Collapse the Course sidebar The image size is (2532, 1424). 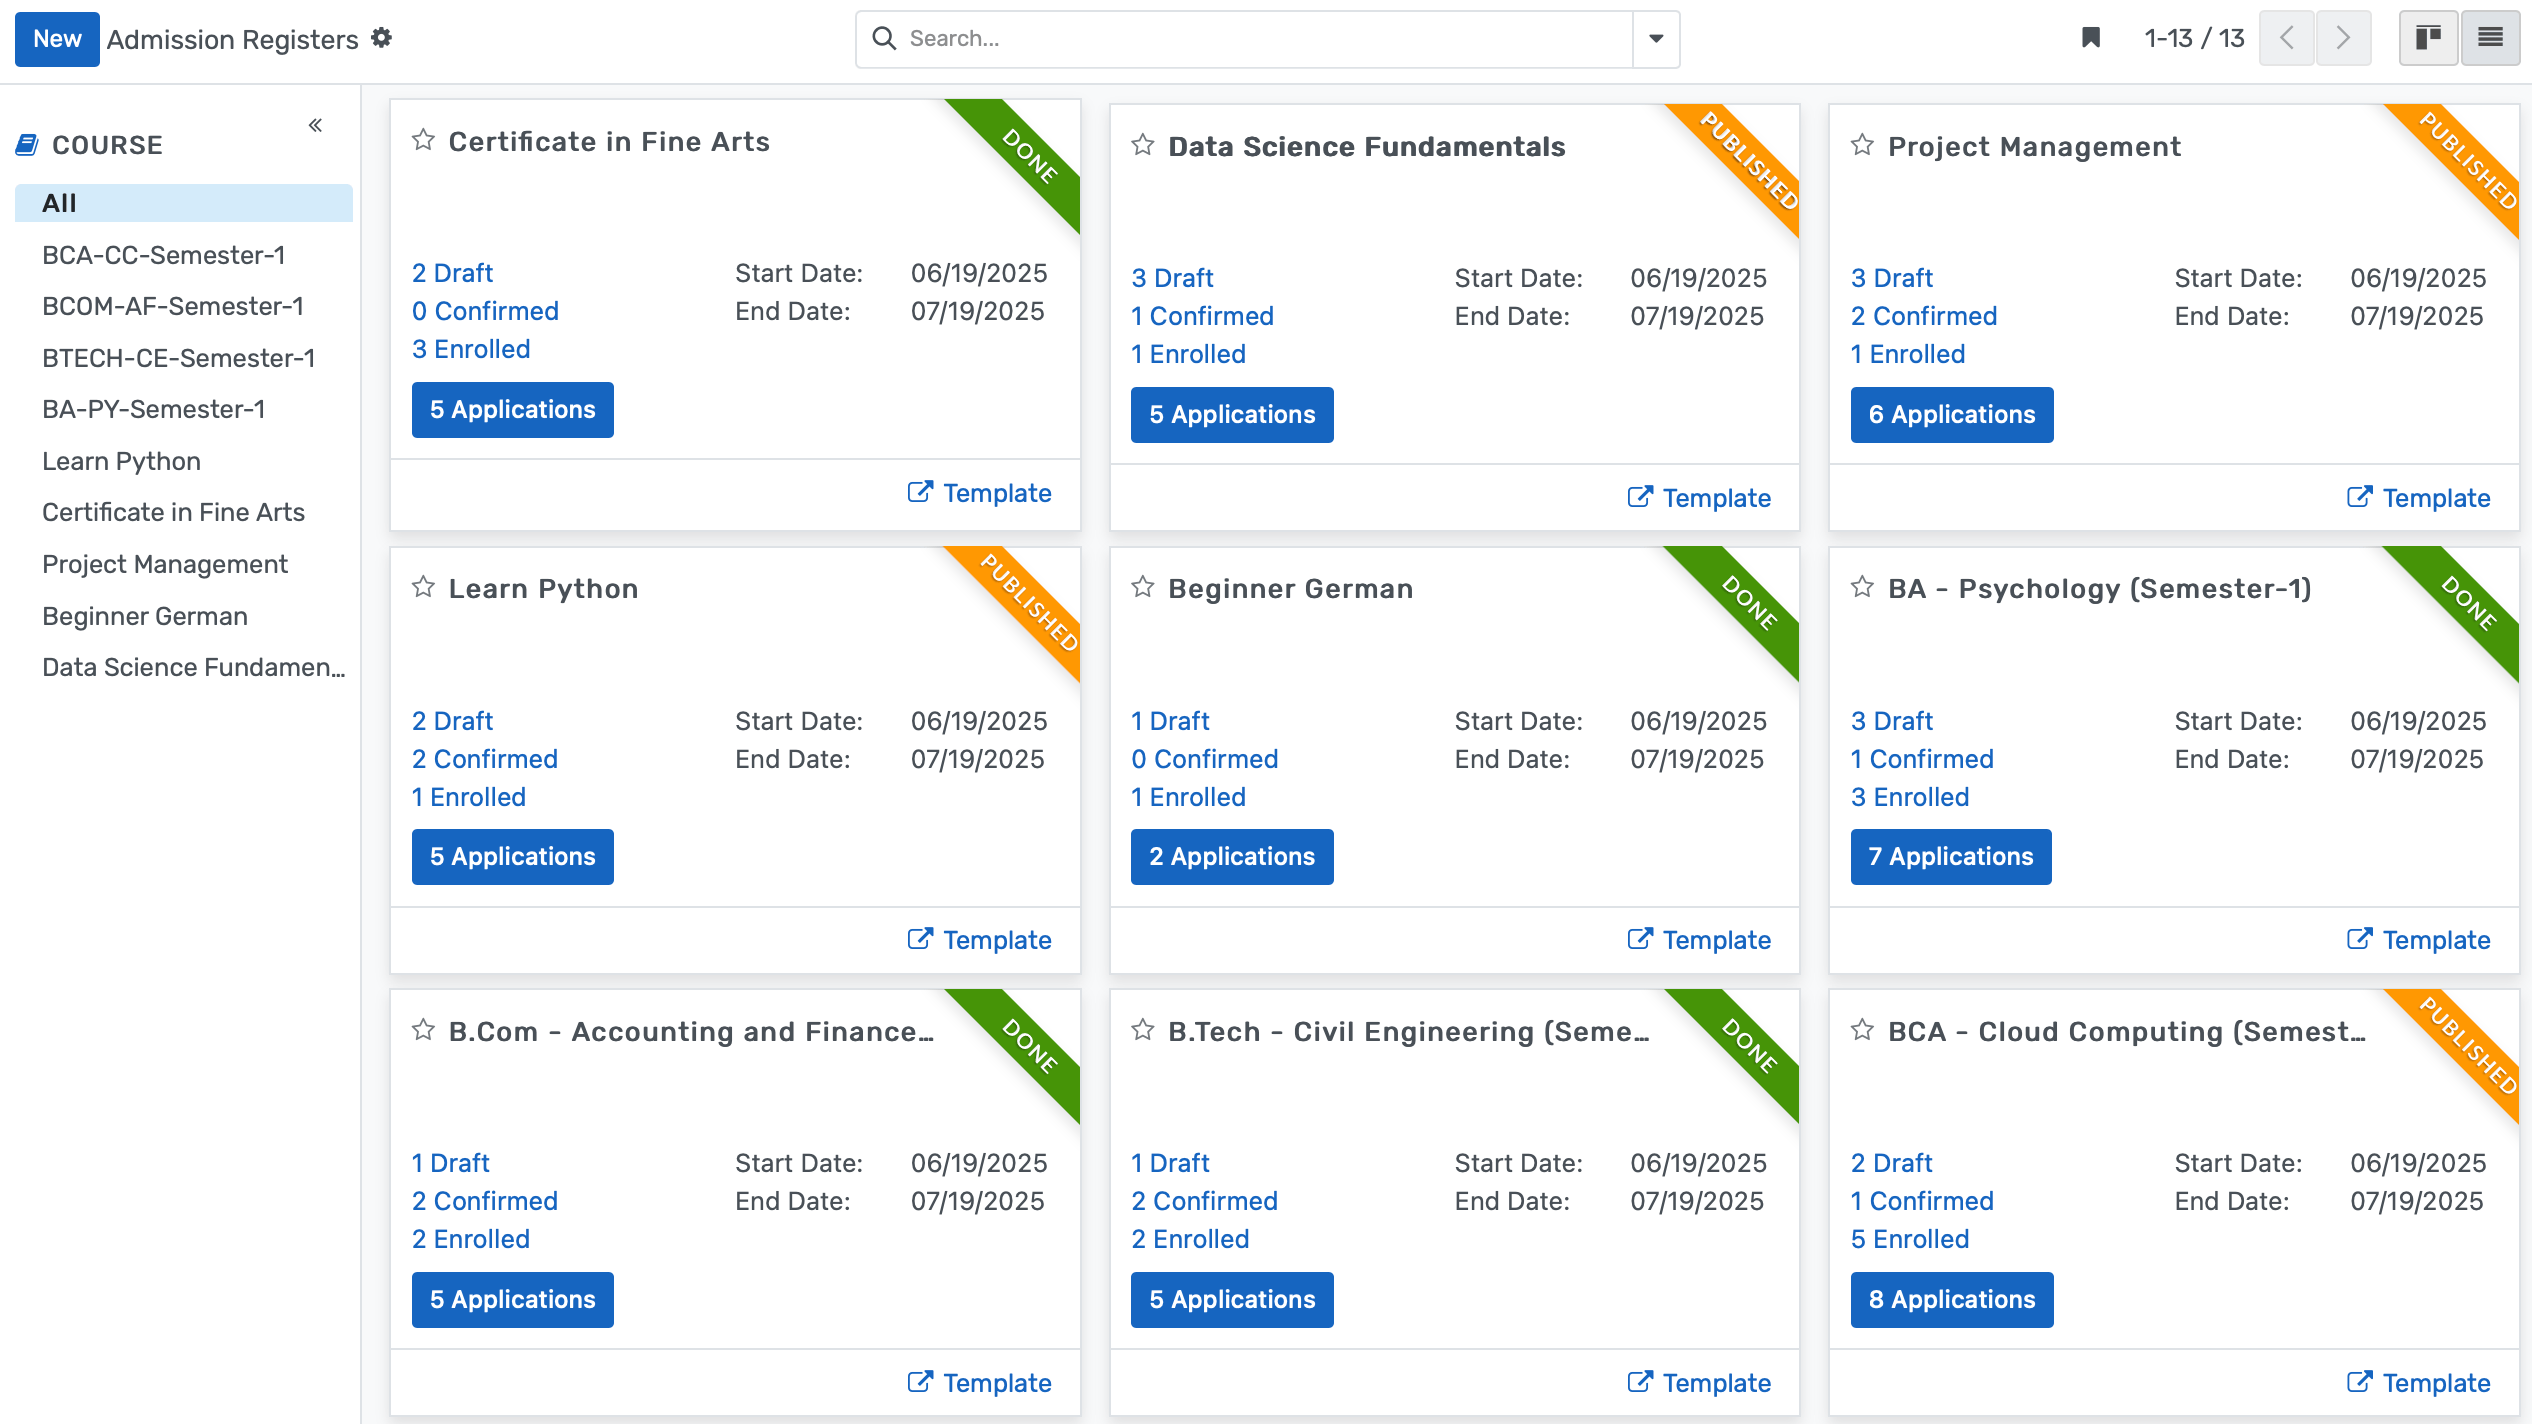(x=315, y=125)
